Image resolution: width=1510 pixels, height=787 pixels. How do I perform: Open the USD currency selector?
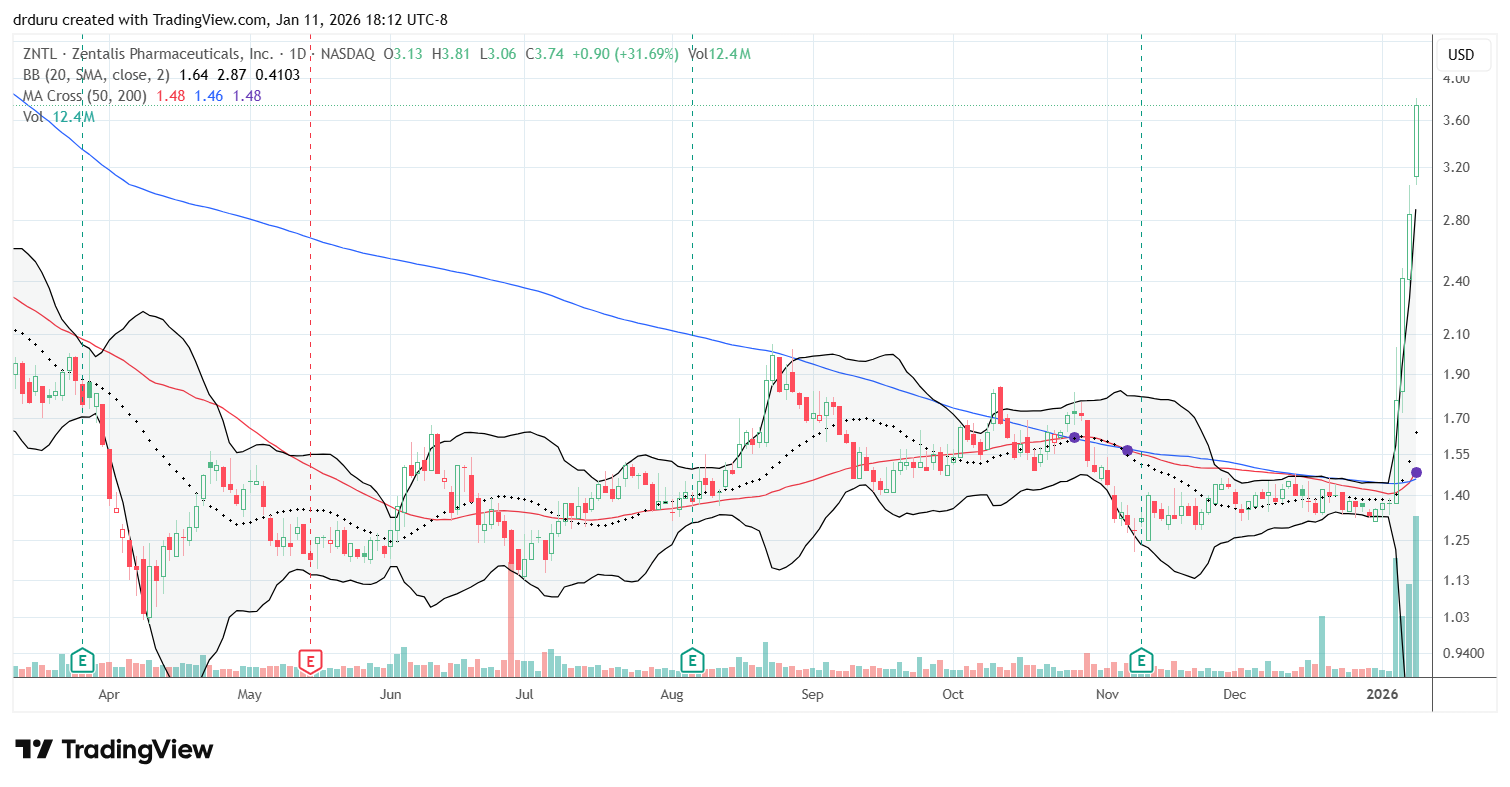[x=1461, y=54]
